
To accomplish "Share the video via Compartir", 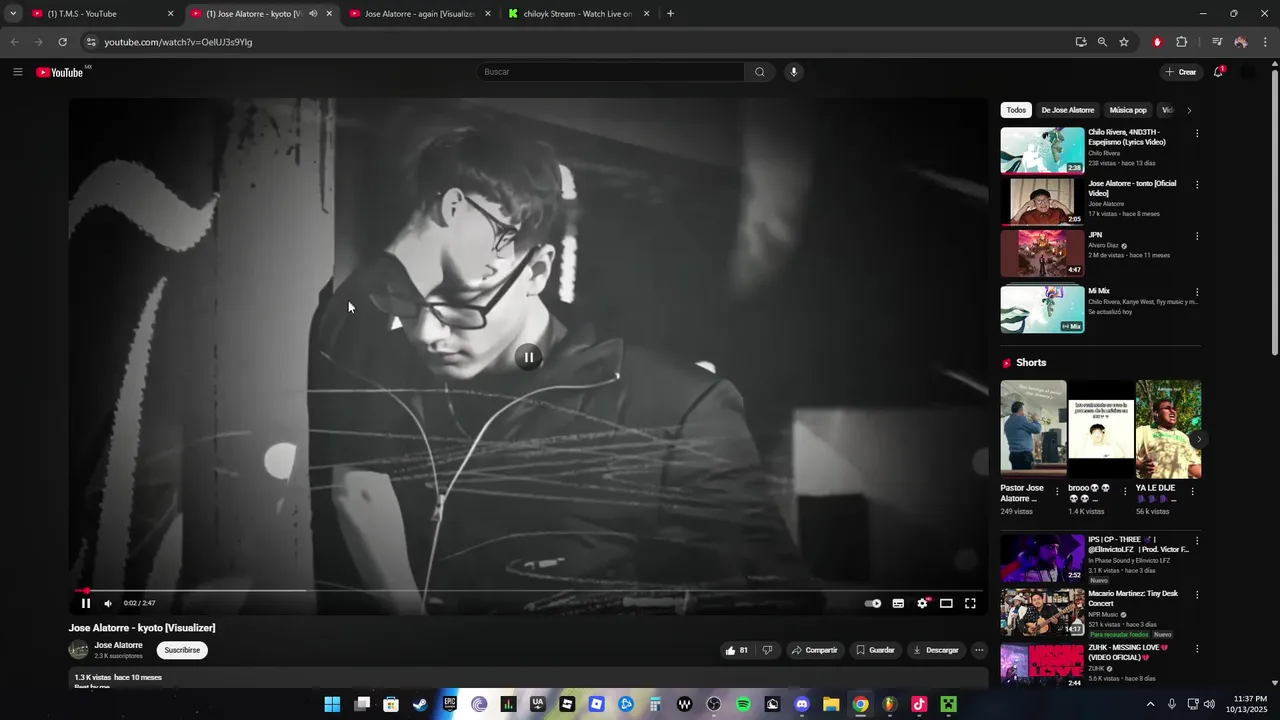I will point(815,650).
